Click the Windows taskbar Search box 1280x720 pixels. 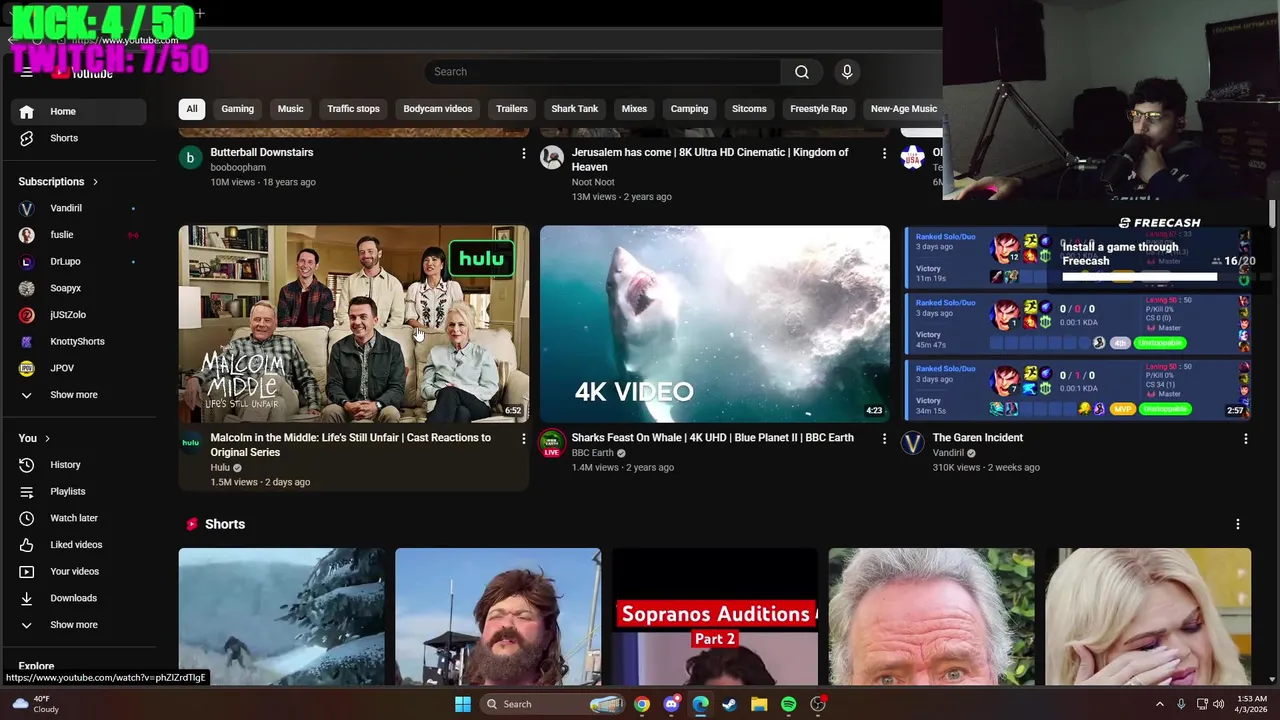[552, 704]
